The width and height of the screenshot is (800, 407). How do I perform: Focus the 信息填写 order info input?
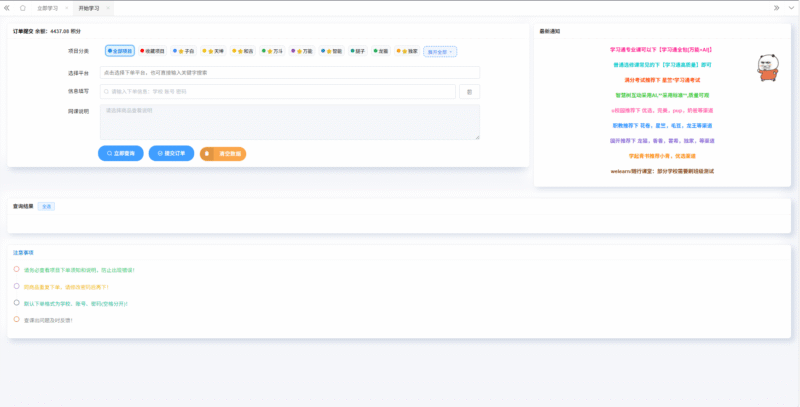tap(277, 91)
